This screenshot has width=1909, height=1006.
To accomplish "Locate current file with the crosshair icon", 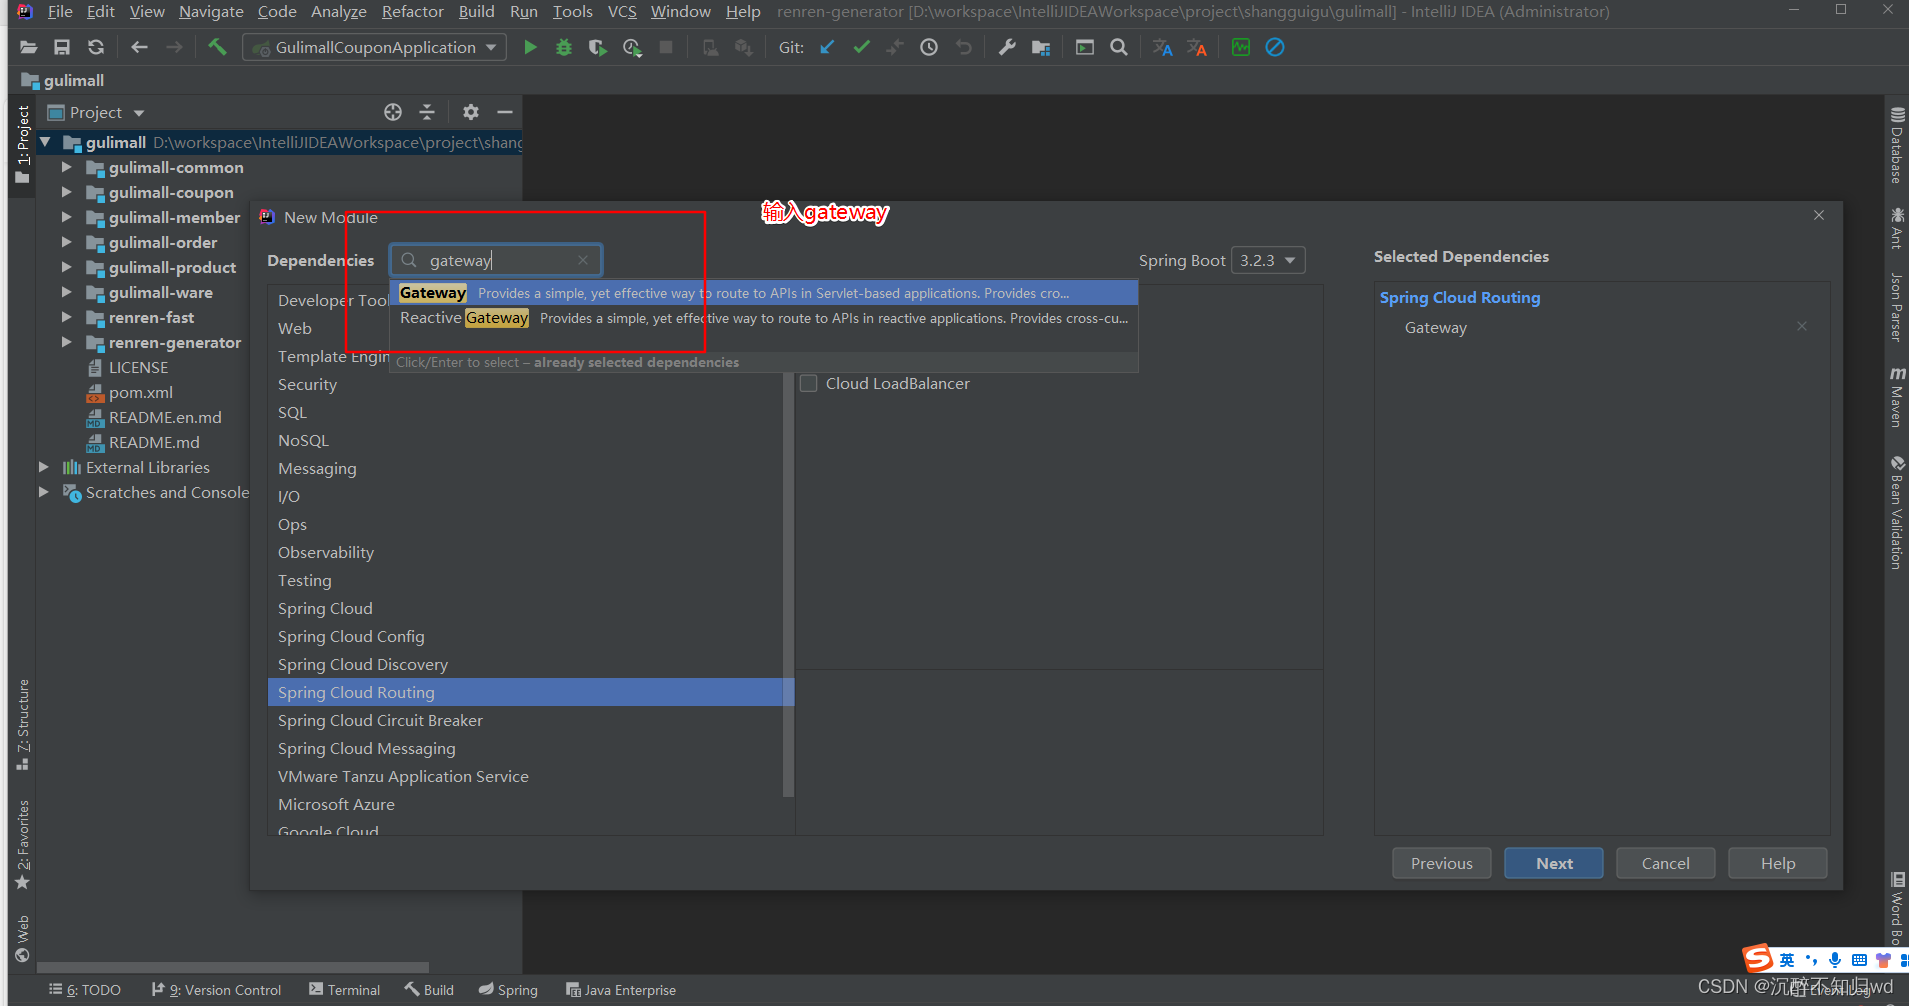I will [393, 112].
